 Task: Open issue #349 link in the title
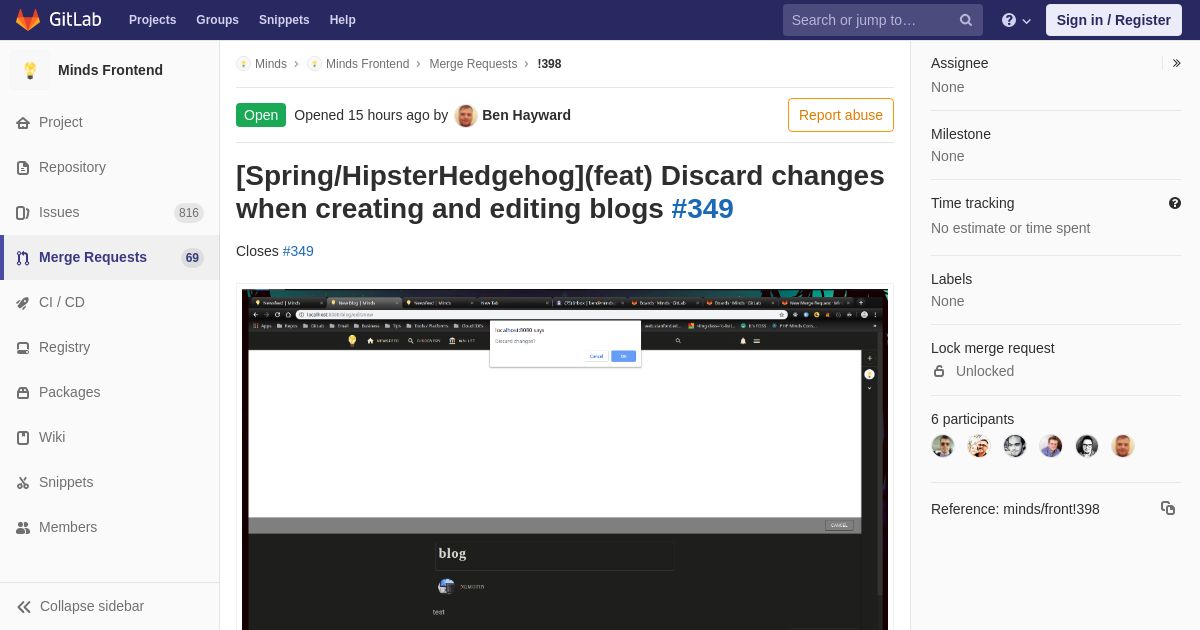click(702, 208)
